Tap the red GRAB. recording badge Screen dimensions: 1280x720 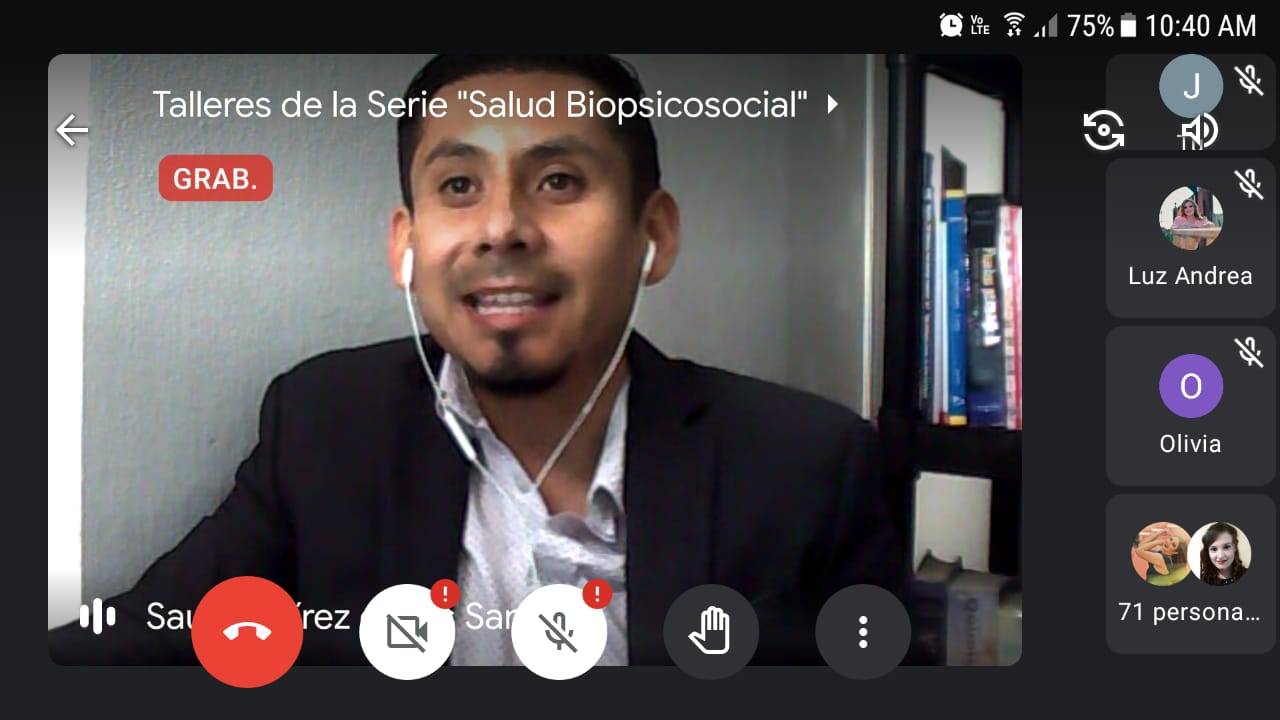[215, 178]
